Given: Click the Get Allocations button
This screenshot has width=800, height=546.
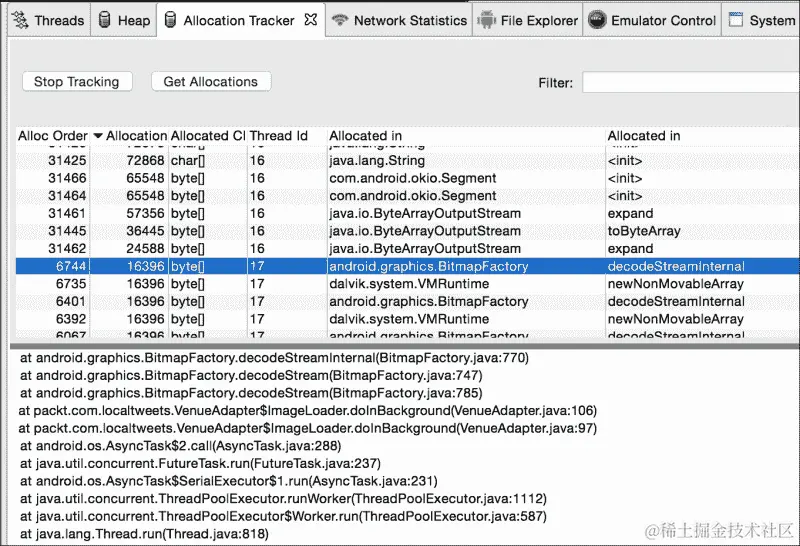Looking at the screenshot, I should (x=211, y=82).
